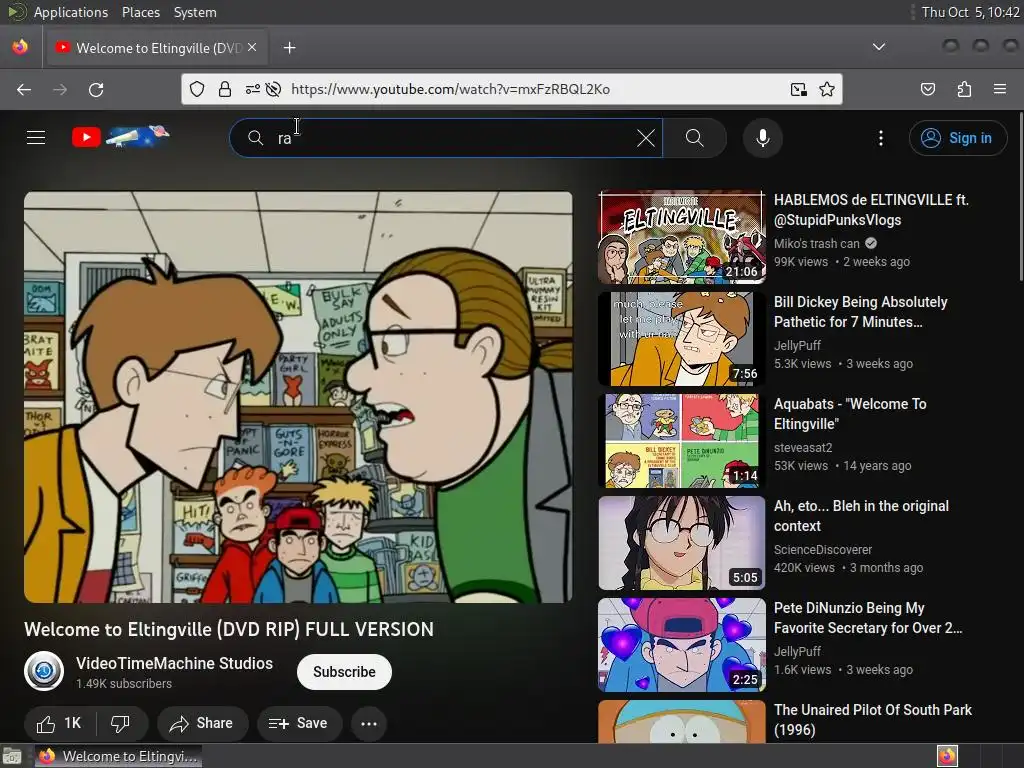
Task: Select the Welcome to Eltingville tab
Action: coord(155,48)
